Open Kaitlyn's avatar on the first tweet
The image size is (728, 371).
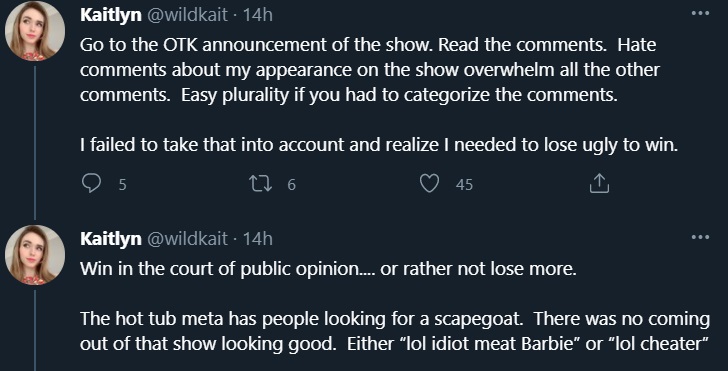pyautogui.click(x=35, y=31)
